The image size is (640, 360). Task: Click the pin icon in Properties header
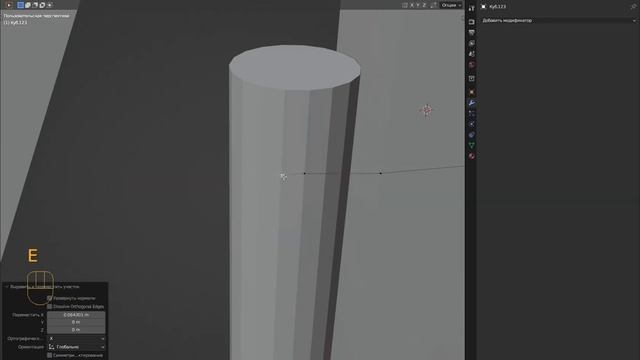point(633,7)
